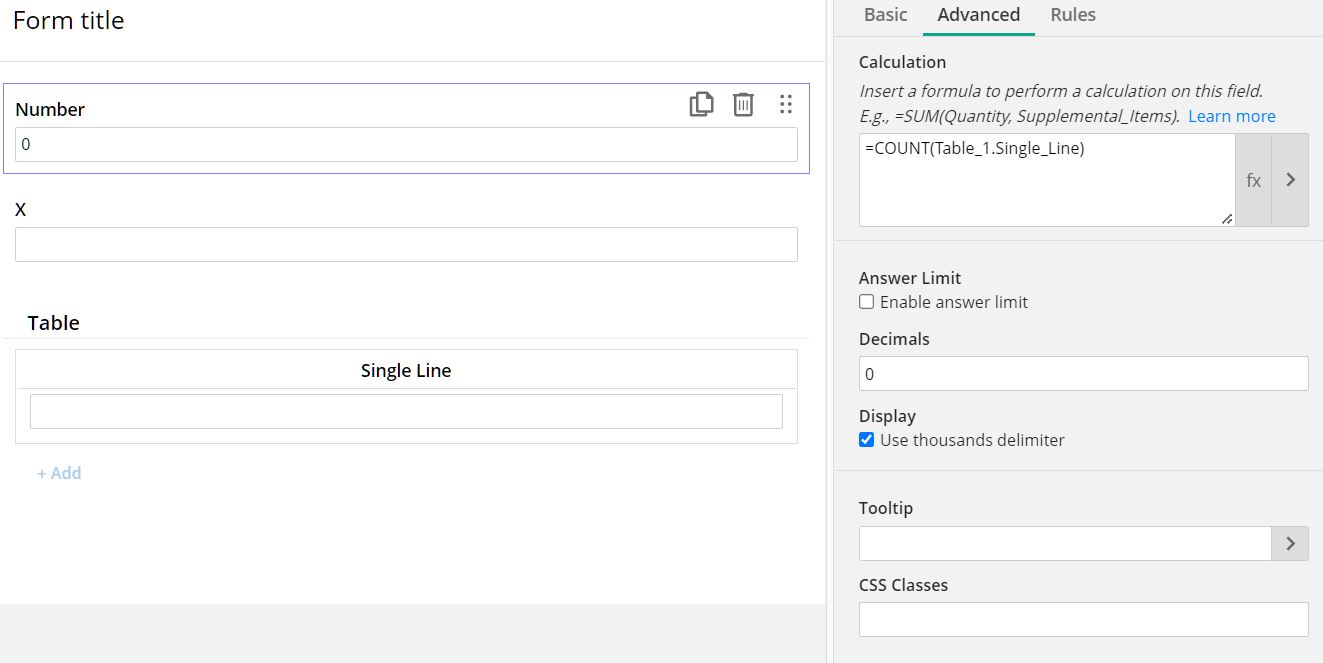
Task: Click the CSS Classes input field
Action: click(1083, 620)
